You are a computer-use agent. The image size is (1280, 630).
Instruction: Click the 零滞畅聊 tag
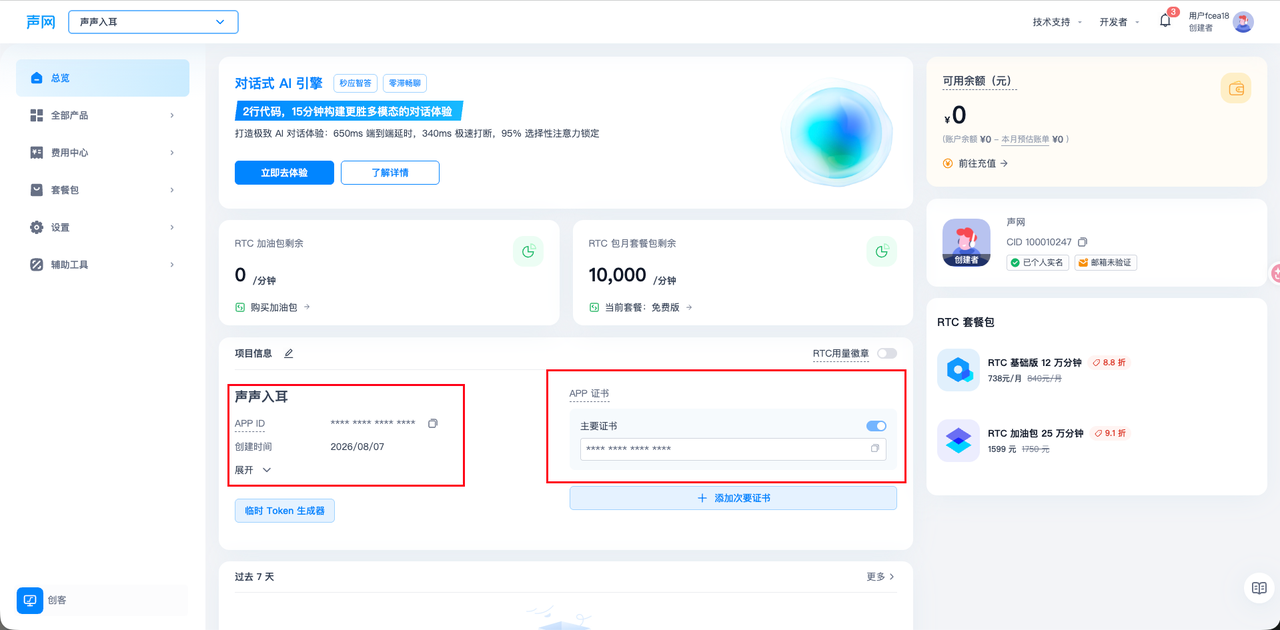pyautogui.click(x=405, y=84)
